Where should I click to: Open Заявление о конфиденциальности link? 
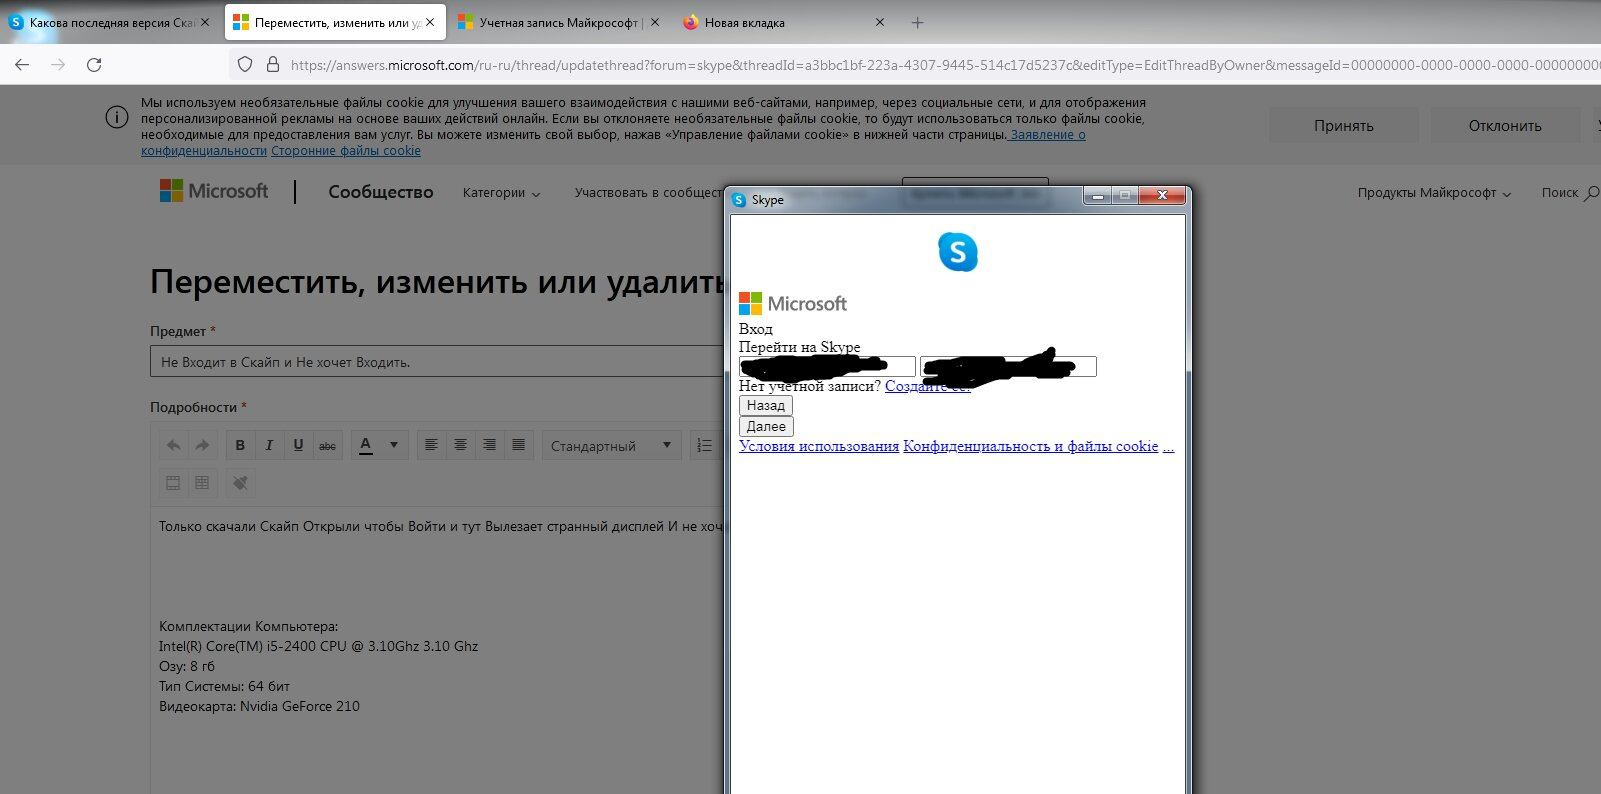click(1047, 134)
